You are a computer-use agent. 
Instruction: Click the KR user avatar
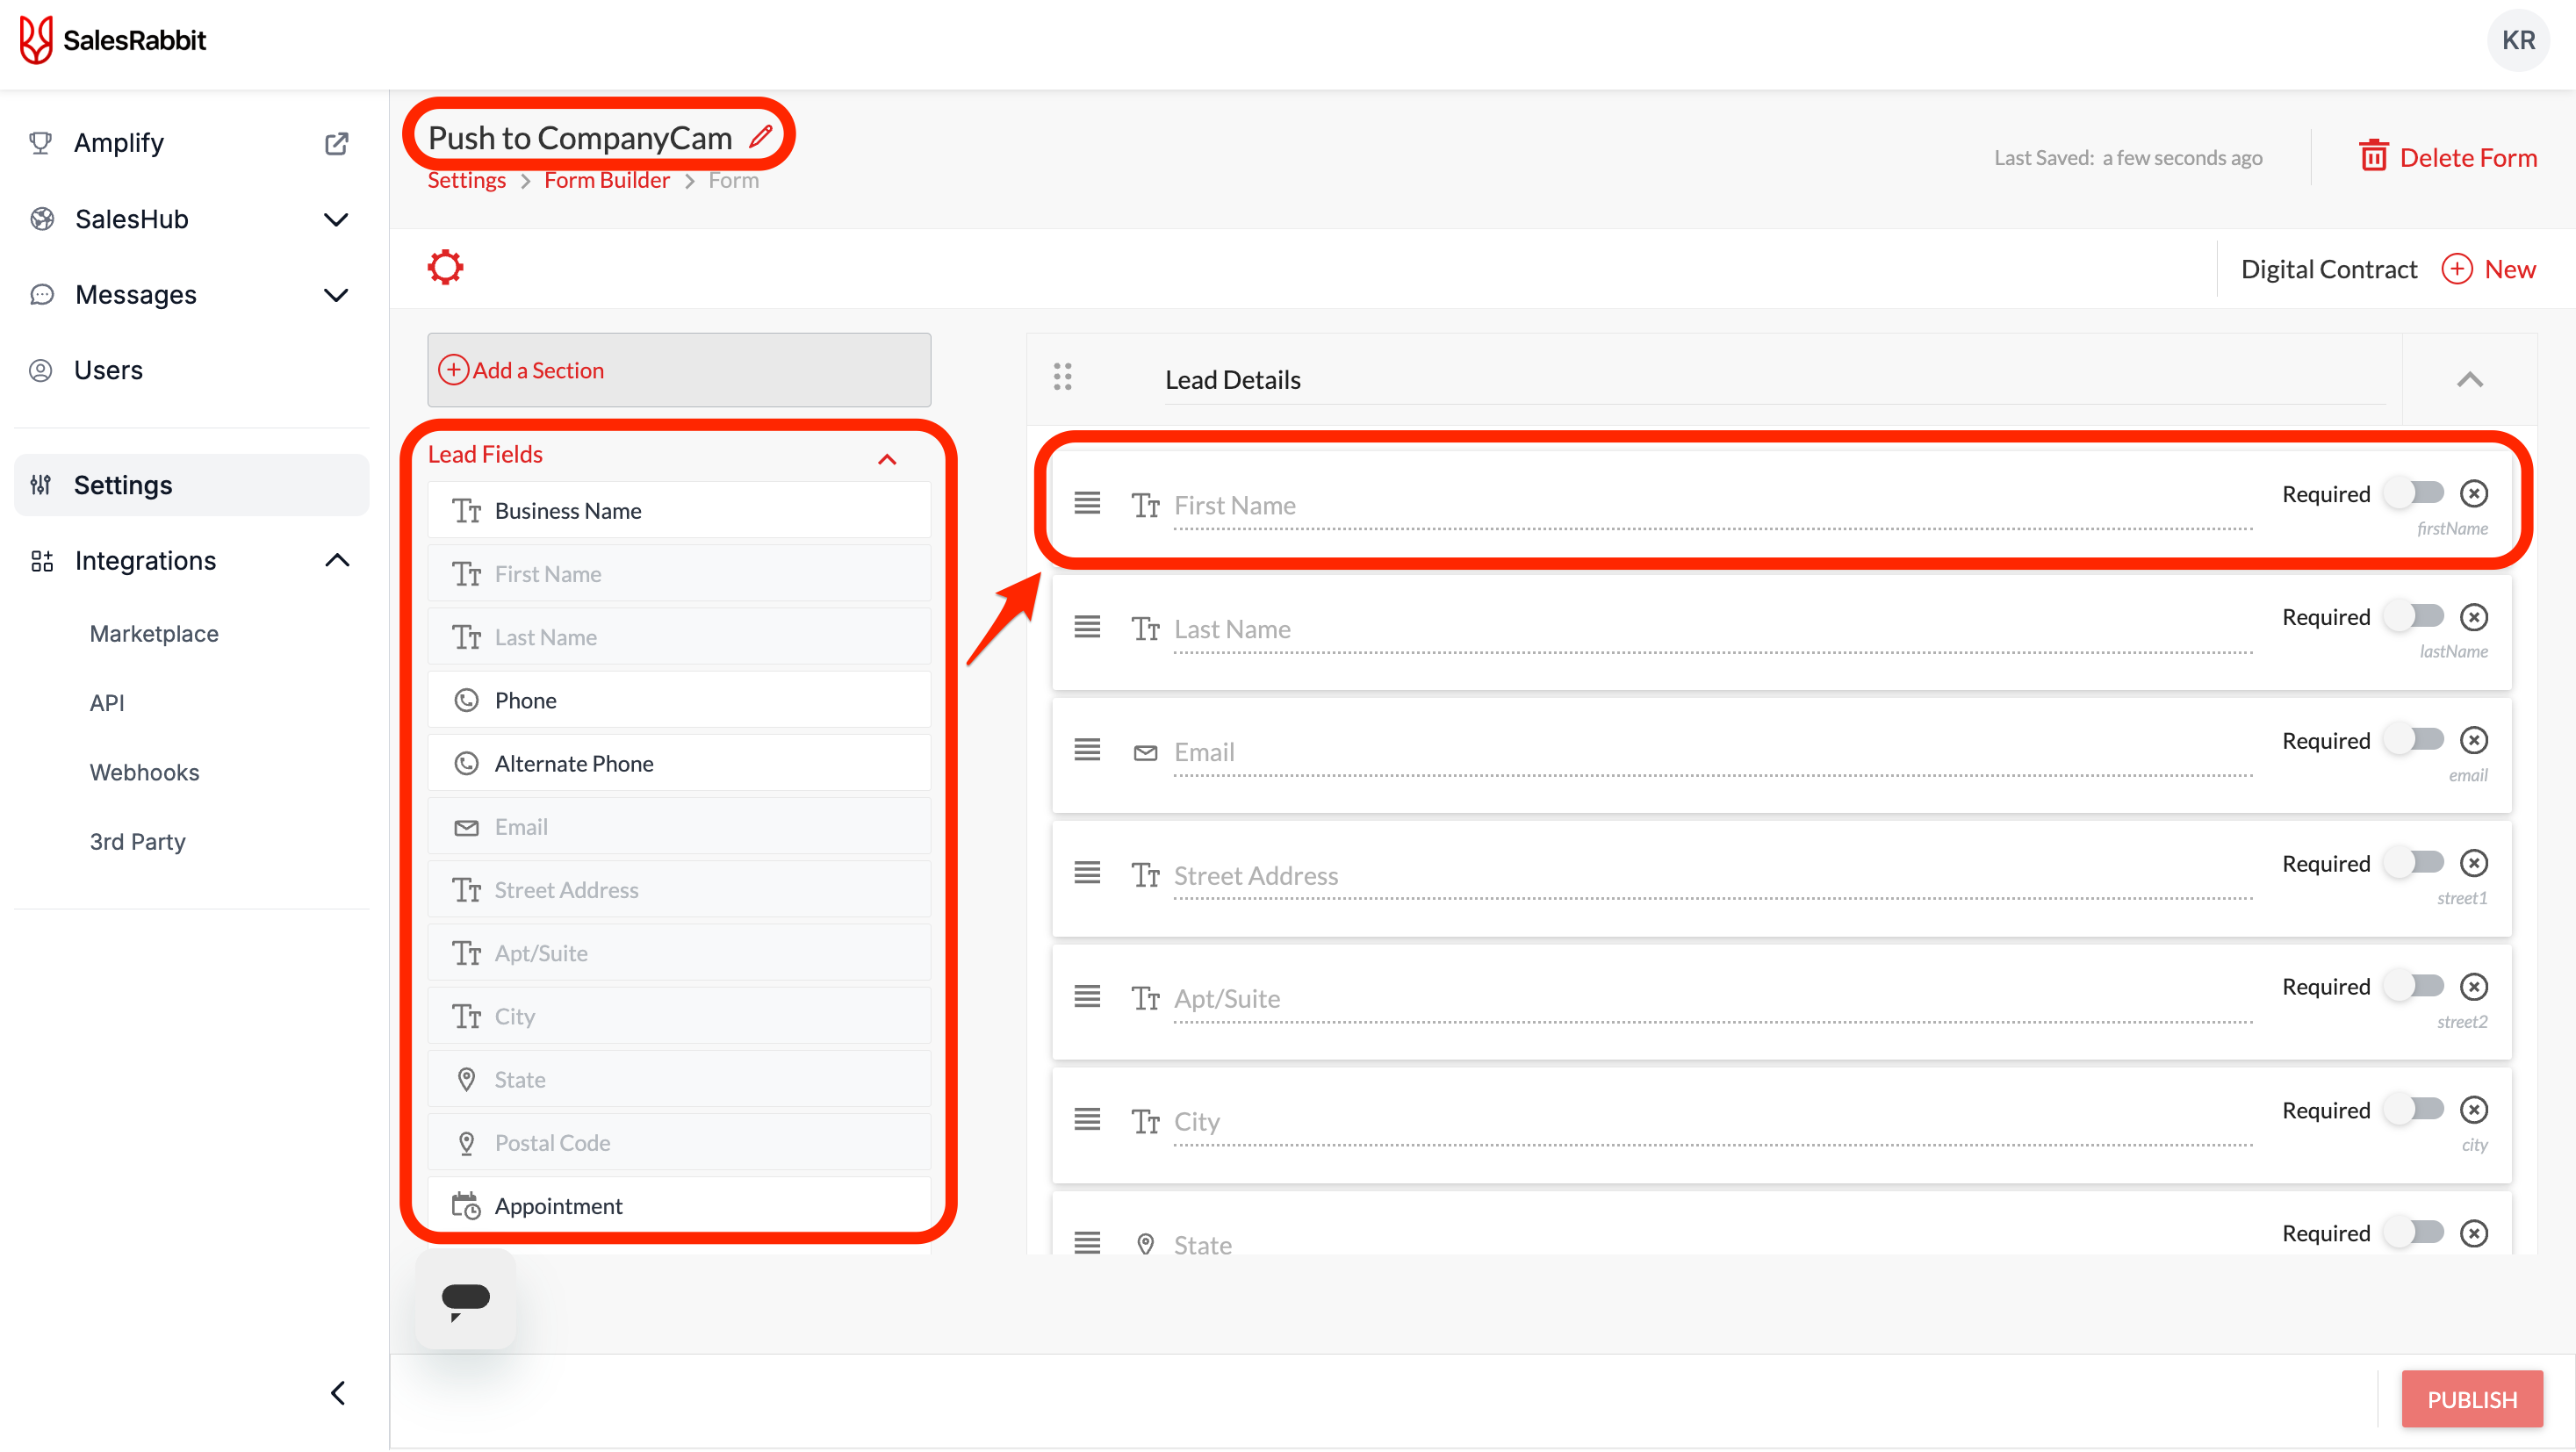pyautogui.click(x=2517, y=40)
